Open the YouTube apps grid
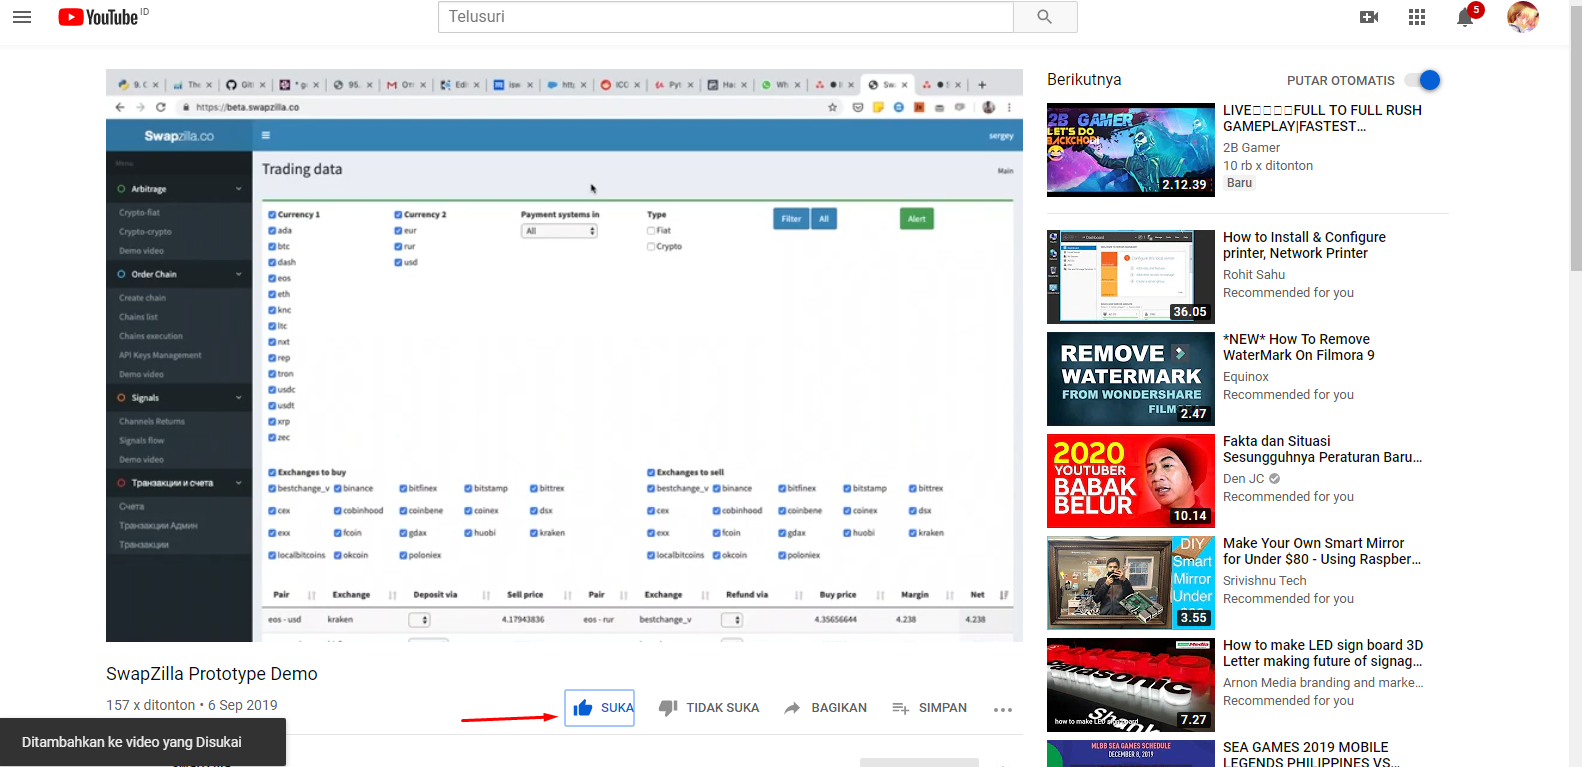Screen dimensions: 1582x767 (x=1417, y=17)
